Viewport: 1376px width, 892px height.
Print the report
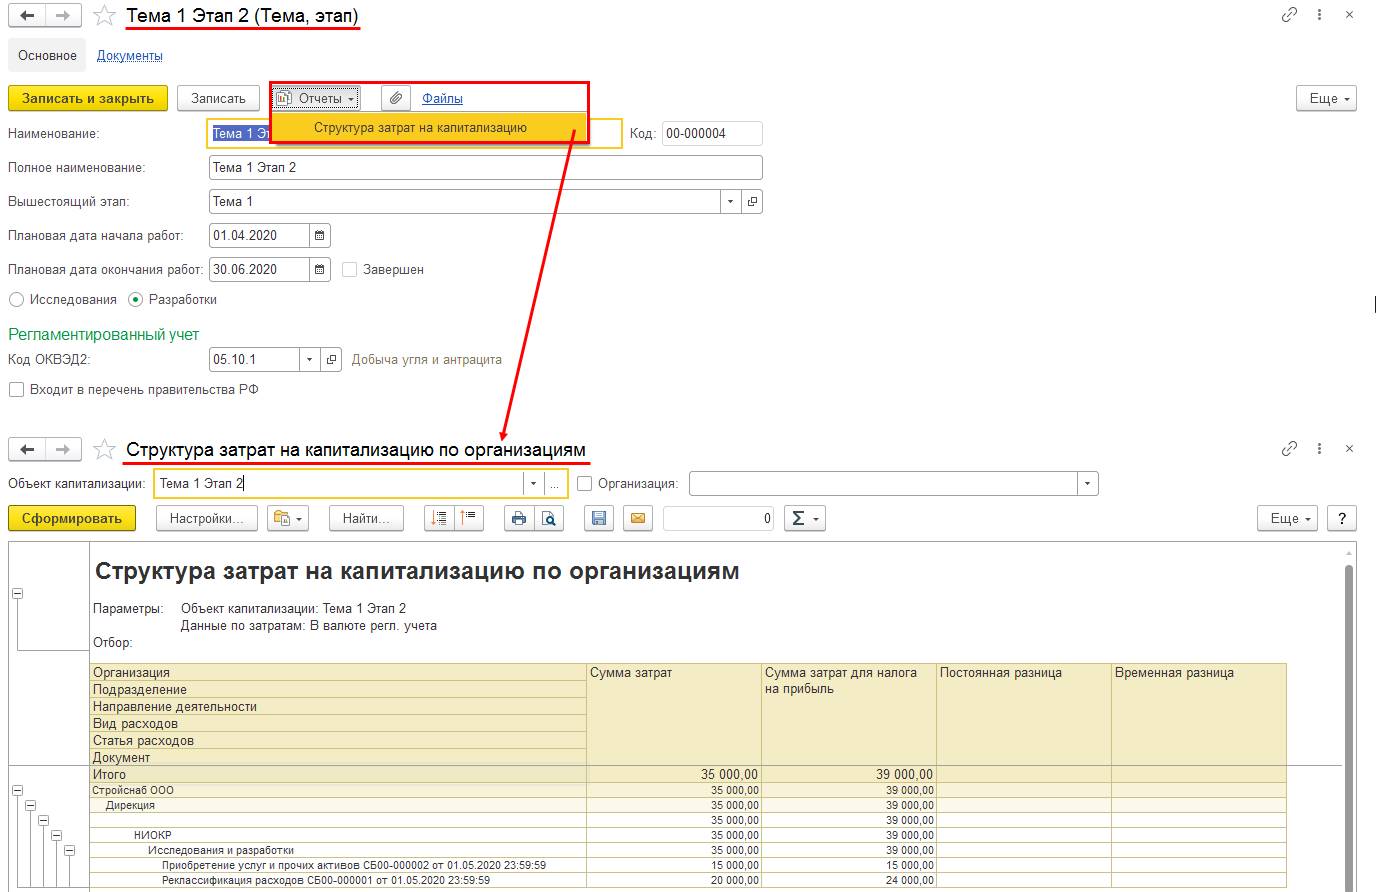pos(518,518)
